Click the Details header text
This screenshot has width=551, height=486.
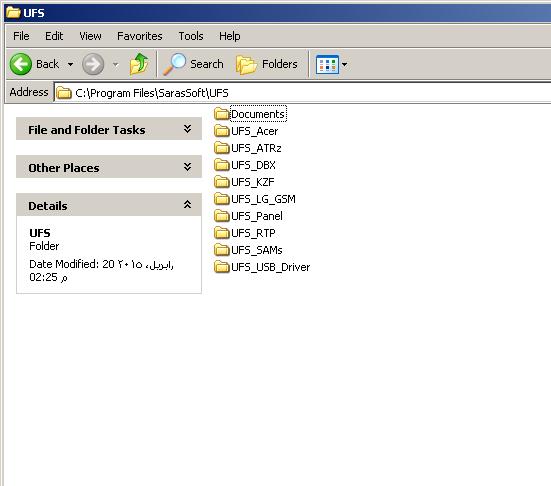pos(48,206)
